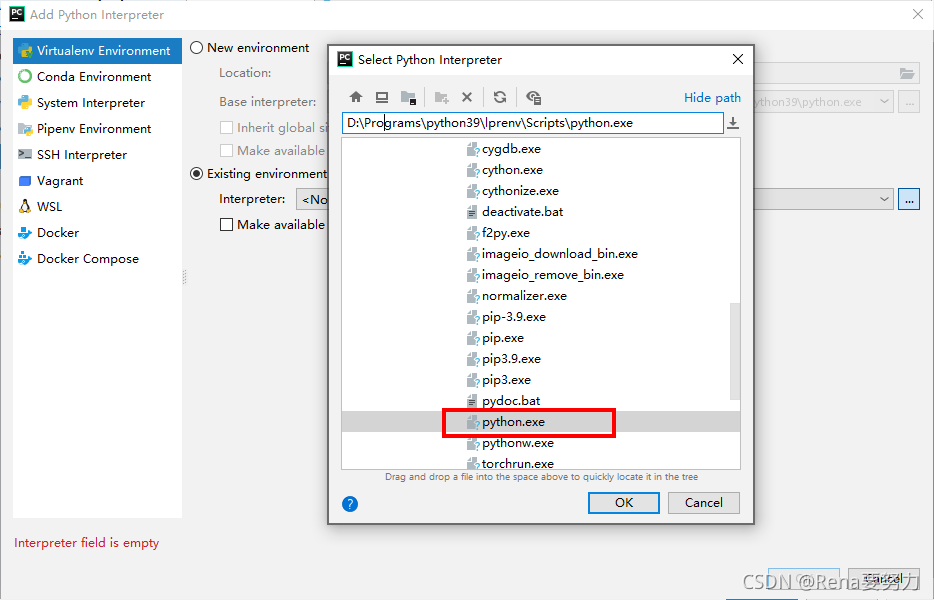Select the Existing environment radio button
This screenshot has height=600, width=934.
click(x=197, y=174)
